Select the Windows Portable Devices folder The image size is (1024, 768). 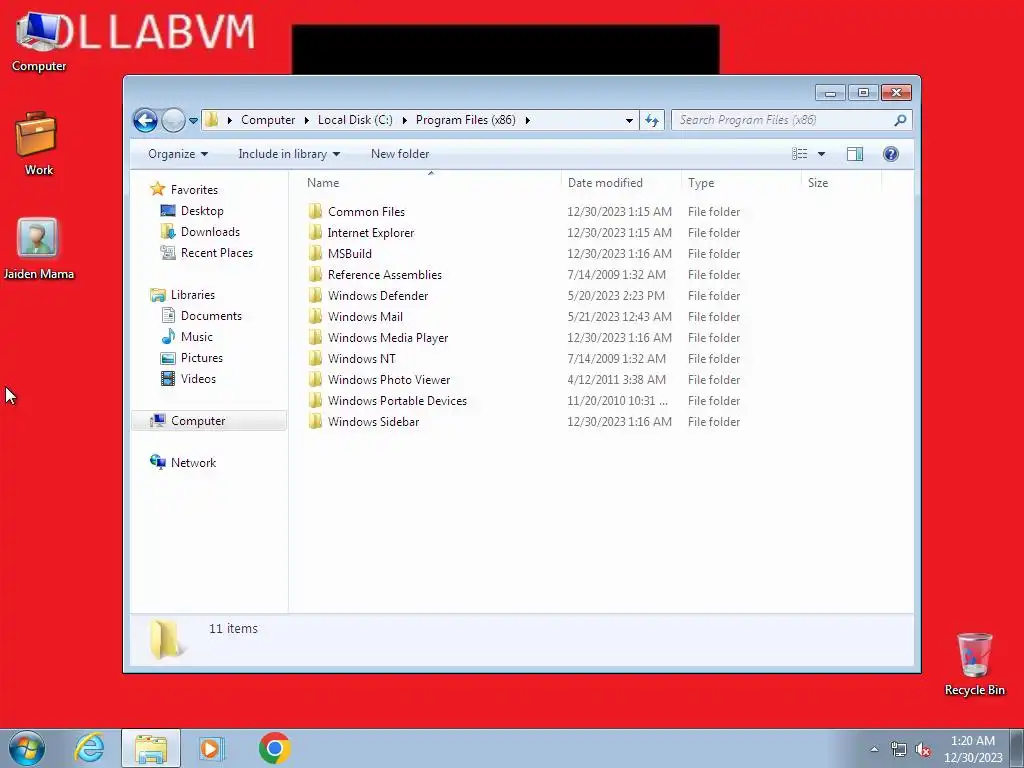[397, 400]
